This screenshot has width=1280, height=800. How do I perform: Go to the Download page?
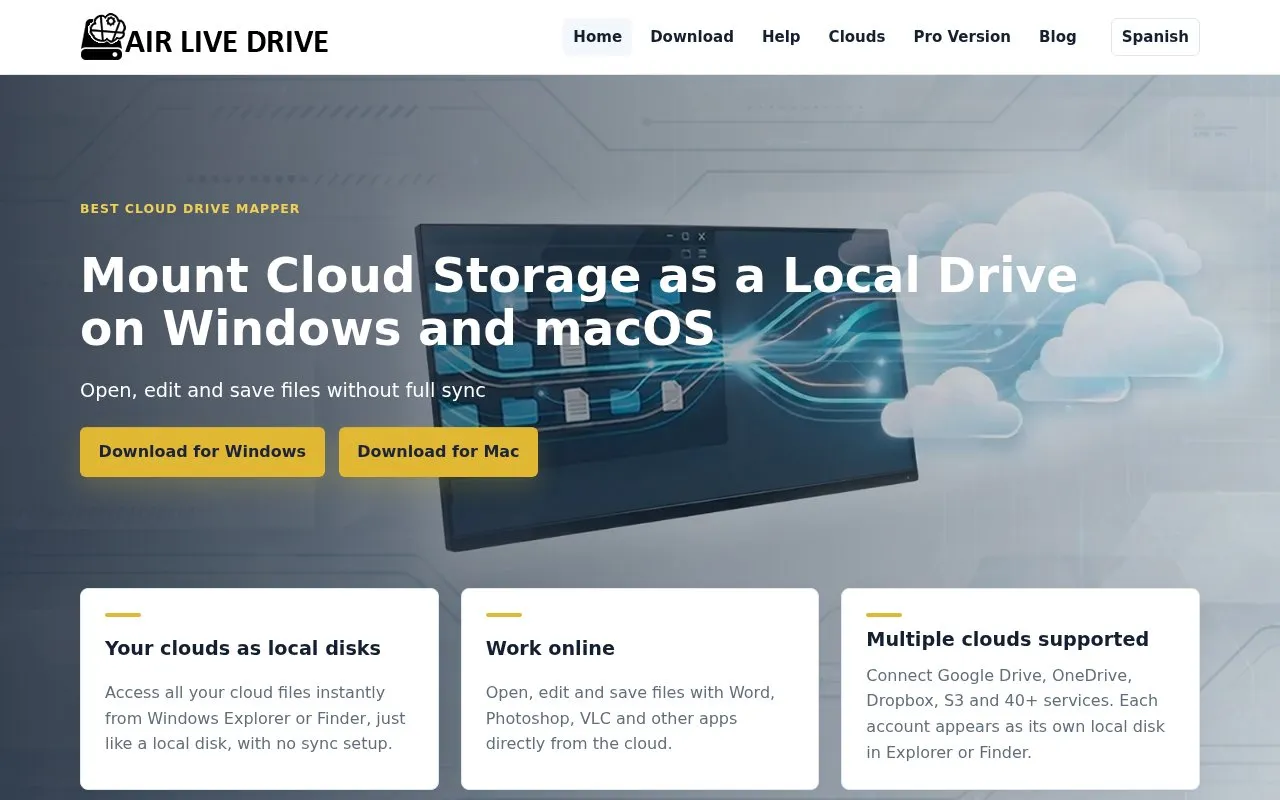tap(692, 37)
